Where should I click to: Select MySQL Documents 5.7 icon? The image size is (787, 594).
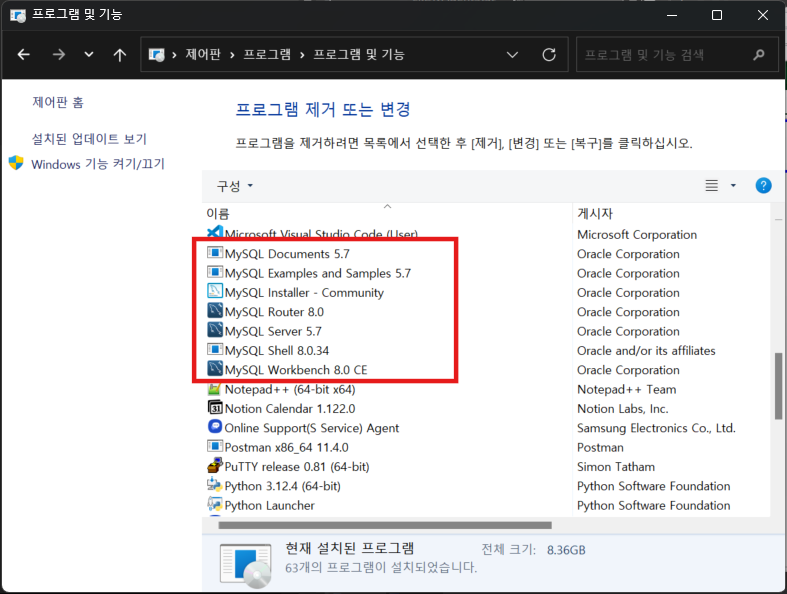(215, 253)
